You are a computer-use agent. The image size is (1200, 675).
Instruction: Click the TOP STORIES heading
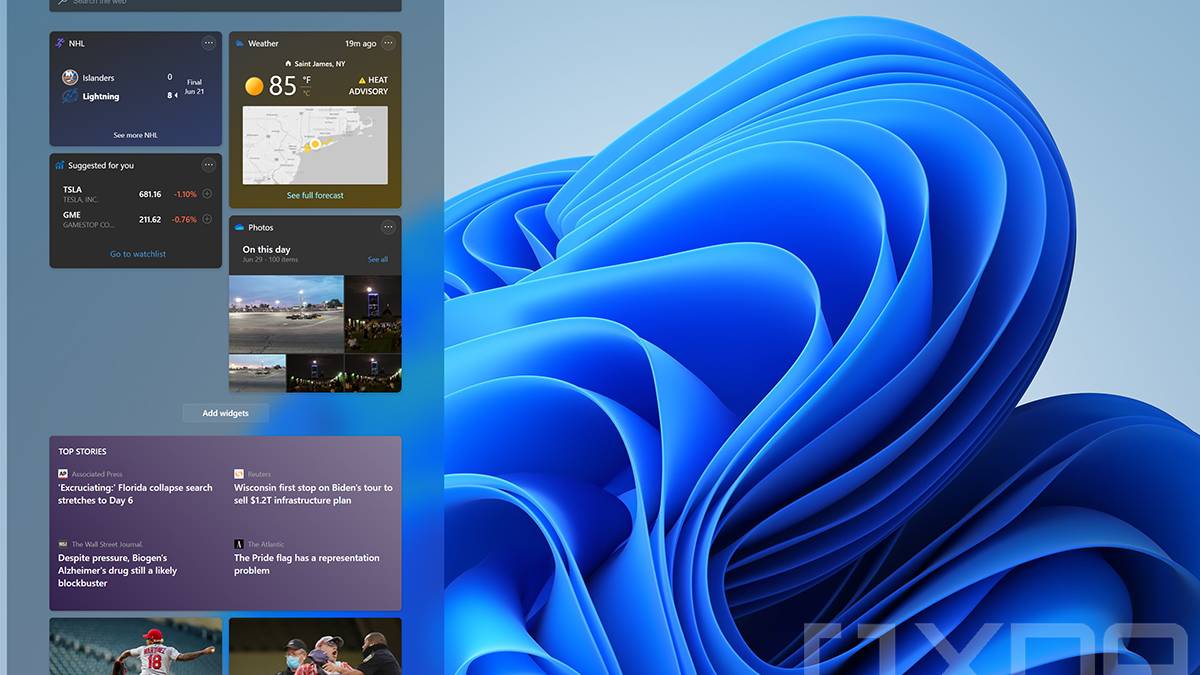point(82,451)
